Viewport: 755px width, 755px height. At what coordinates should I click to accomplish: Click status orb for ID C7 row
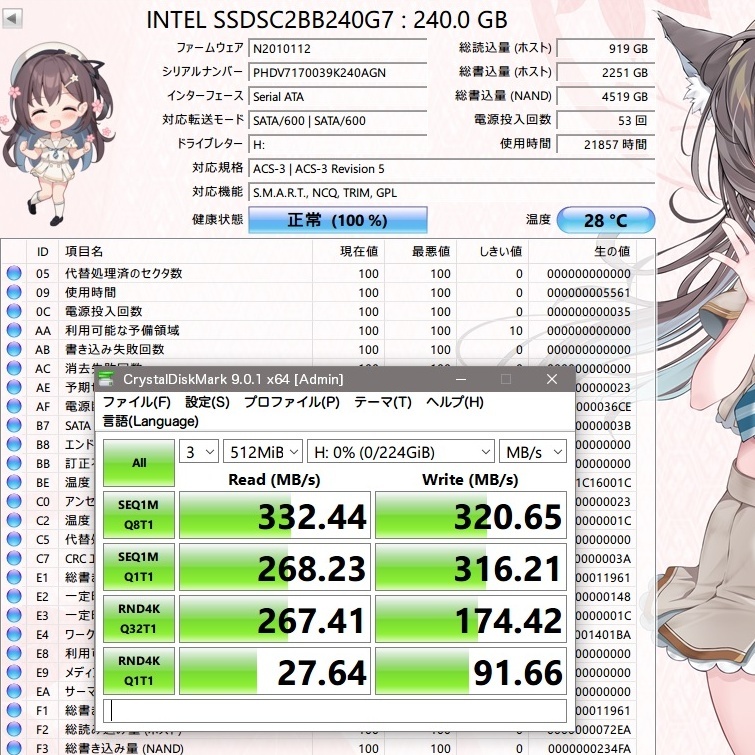pos(14,558)
